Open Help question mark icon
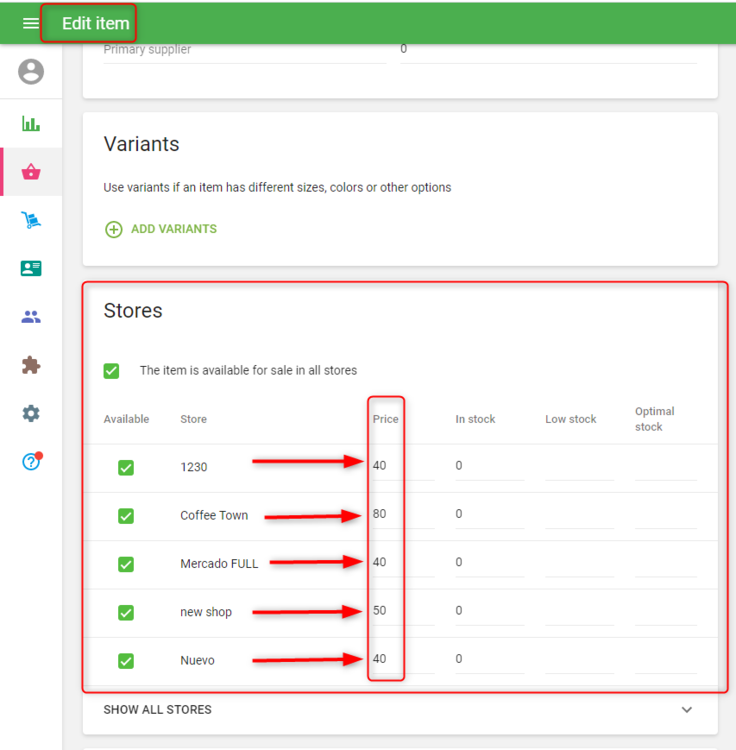 pyautogui.click(x=31, y=462)
